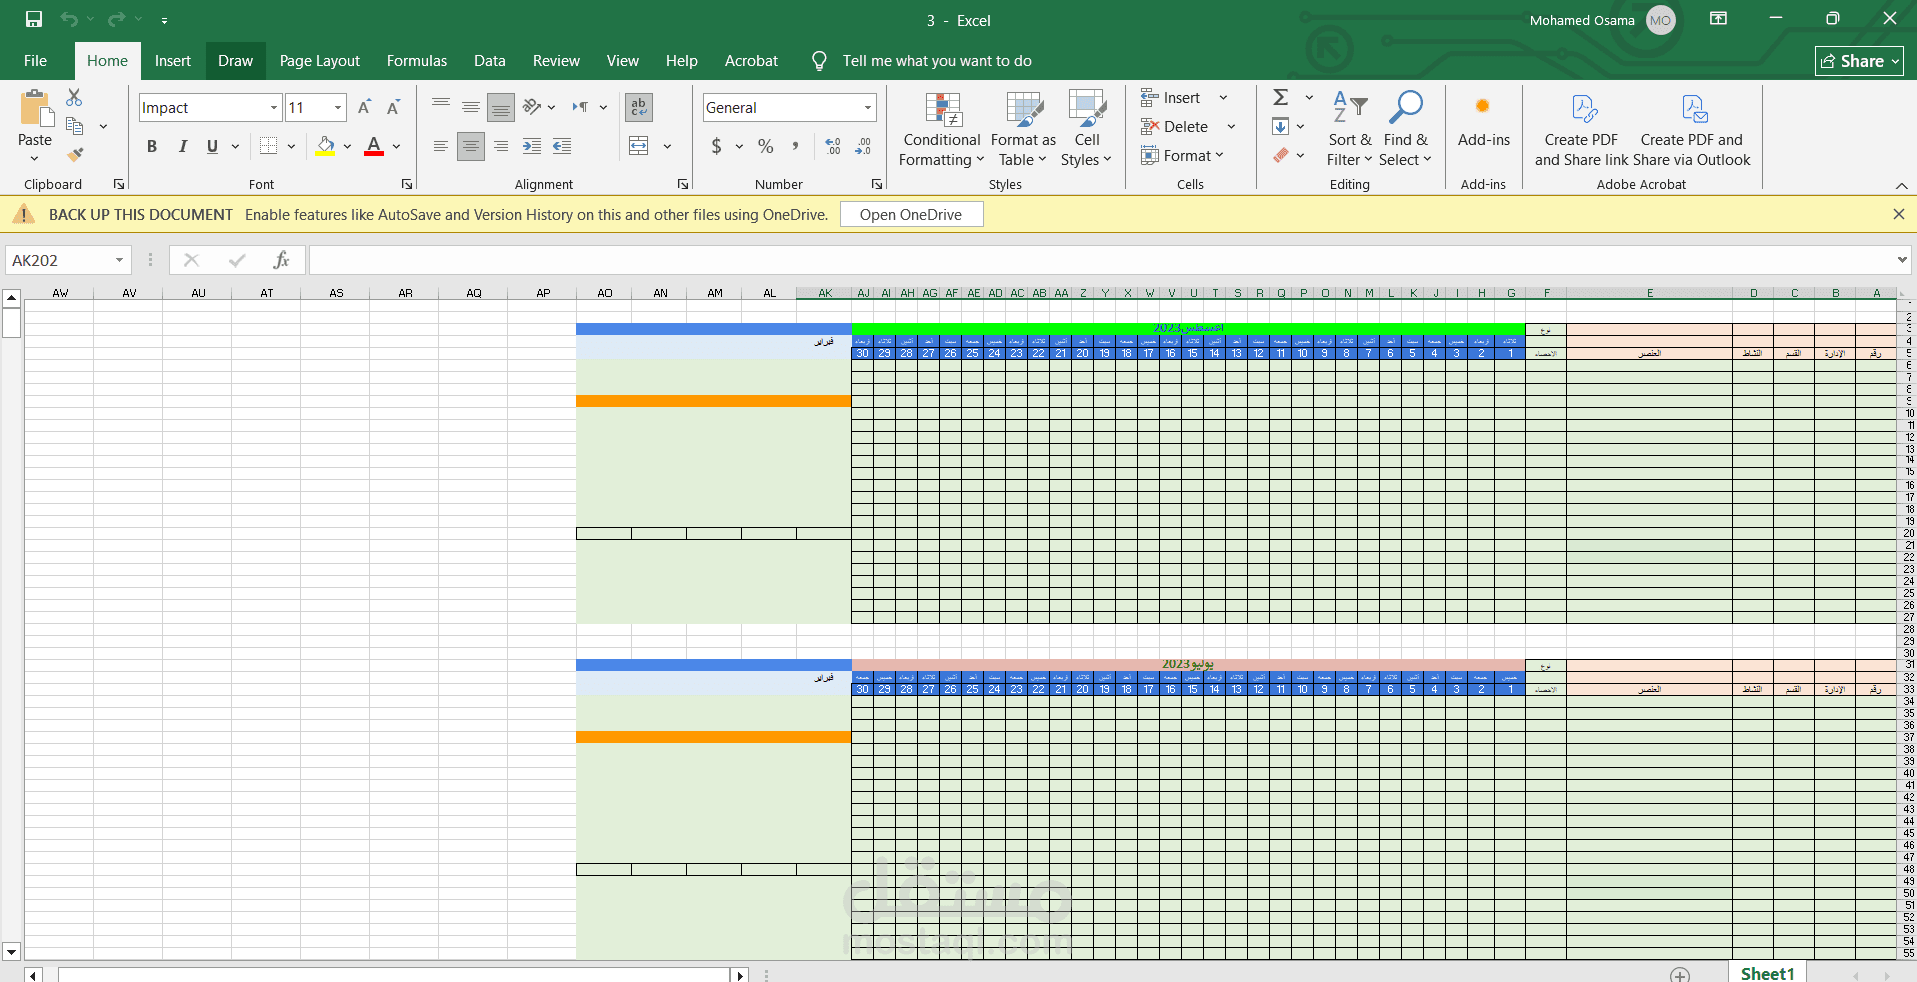
Task: Increase decimal places
Action: tap(833, 146)
